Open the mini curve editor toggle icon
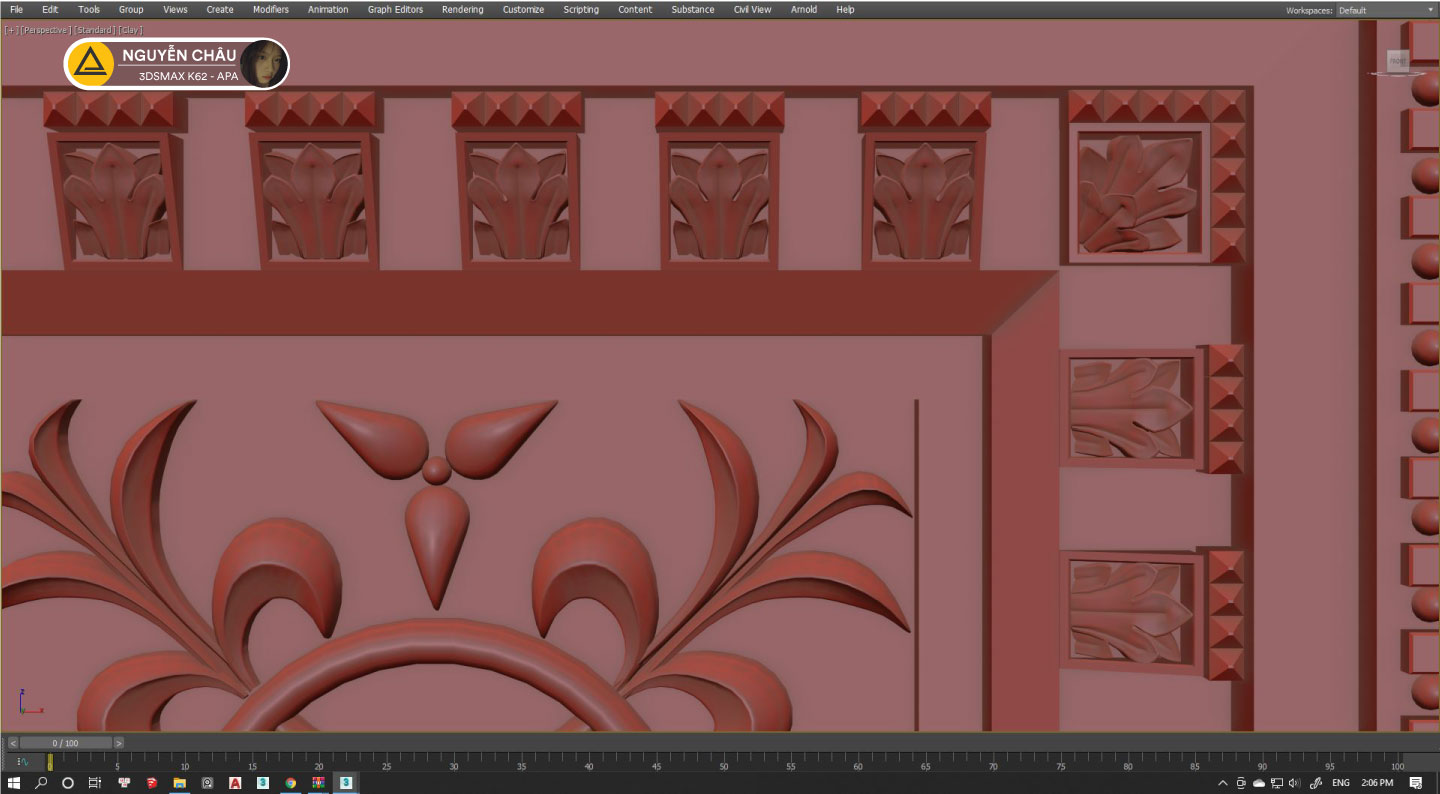1440x794 pixels. pos(23,762)
